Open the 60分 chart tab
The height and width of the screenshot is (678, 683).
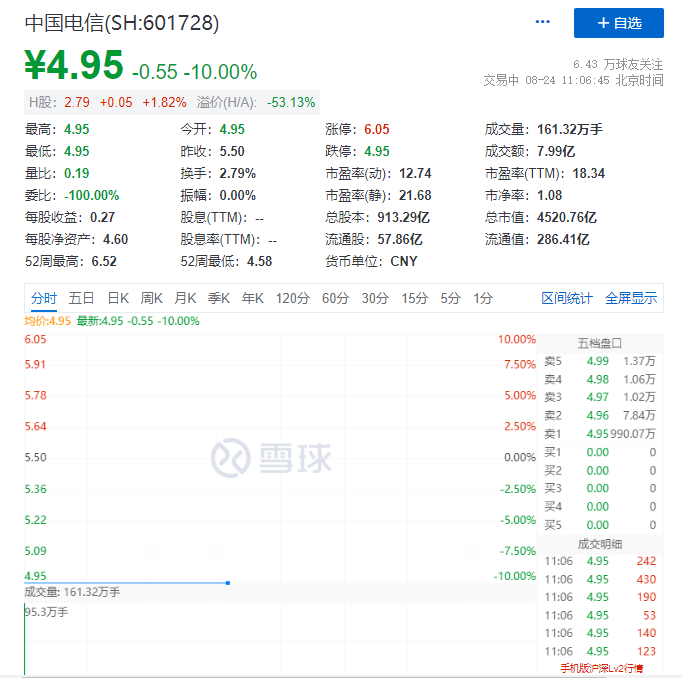(335, 298)
